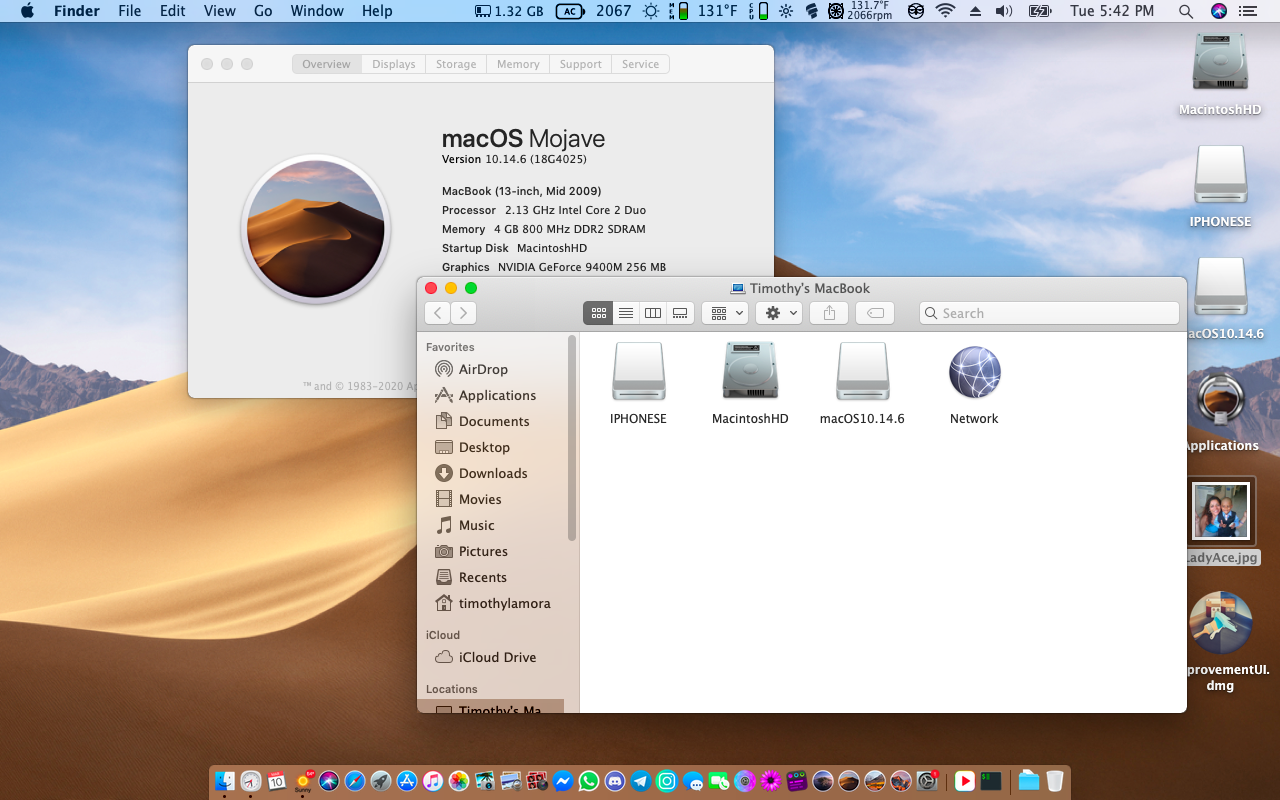Open the Help menu

[x=377, y=11]
